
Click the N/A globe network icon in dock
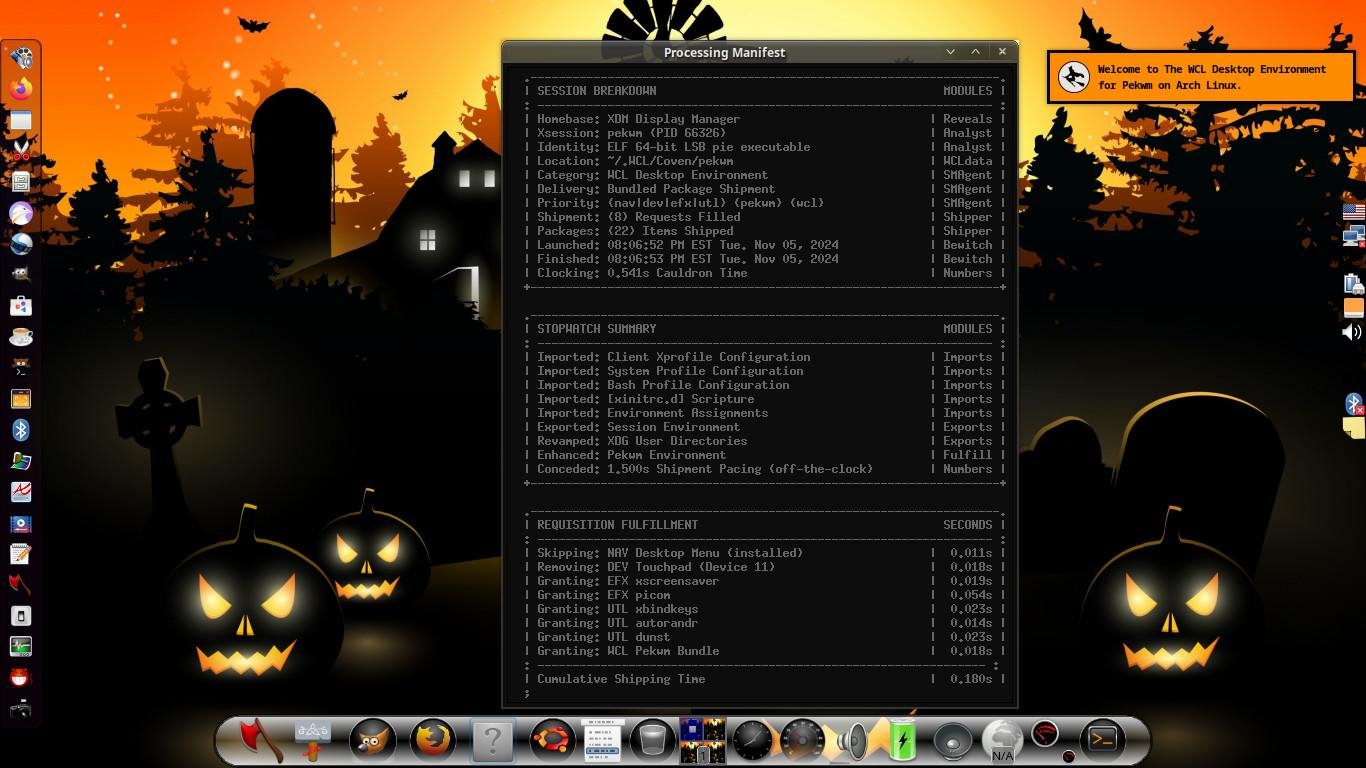point(1002,741)
